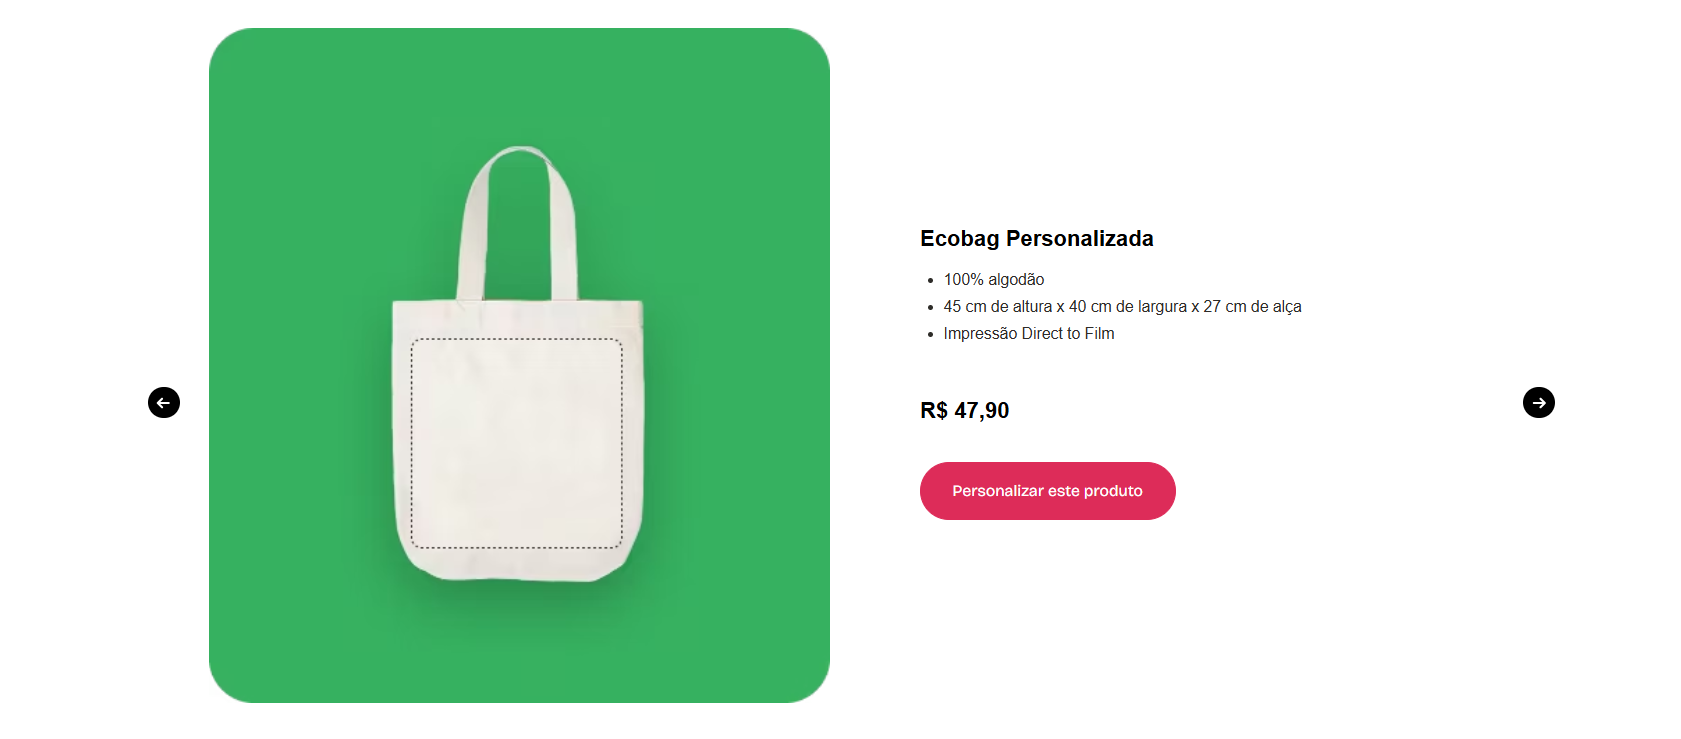Click the word Personalizada in the heading
This screenshot has height=739, width=1681.
tap(1080, 239)
